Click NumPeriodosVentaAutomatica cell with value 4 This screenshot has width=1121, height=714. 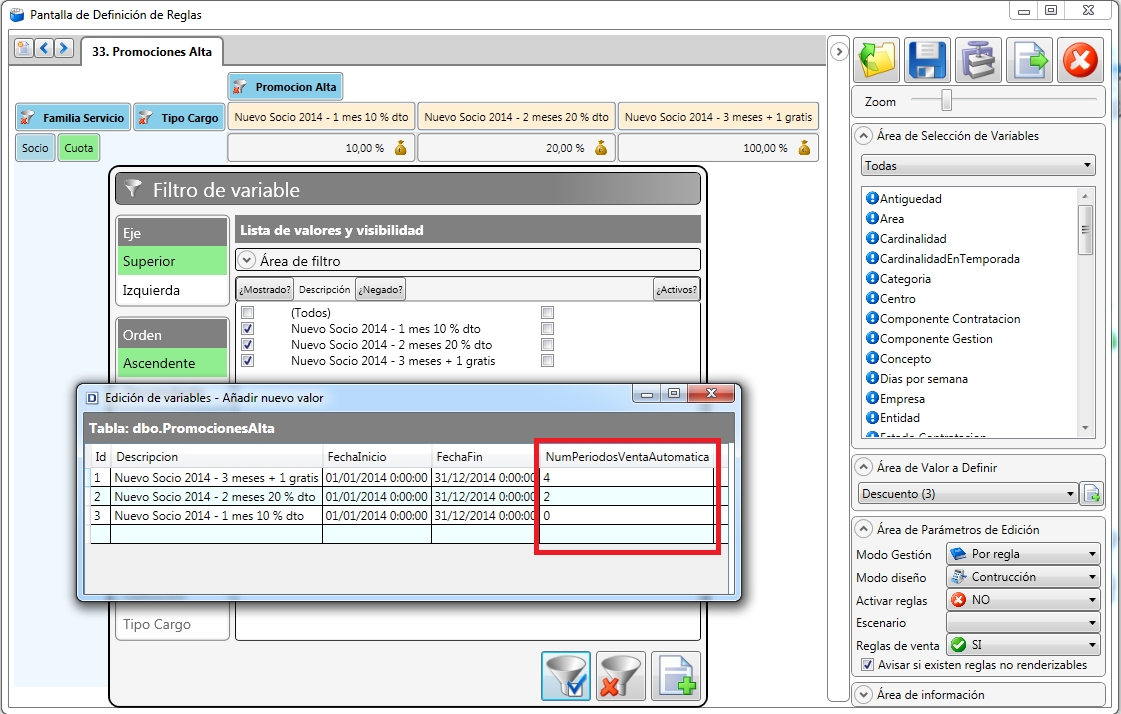pyautogui.click(x=627, y=477)
